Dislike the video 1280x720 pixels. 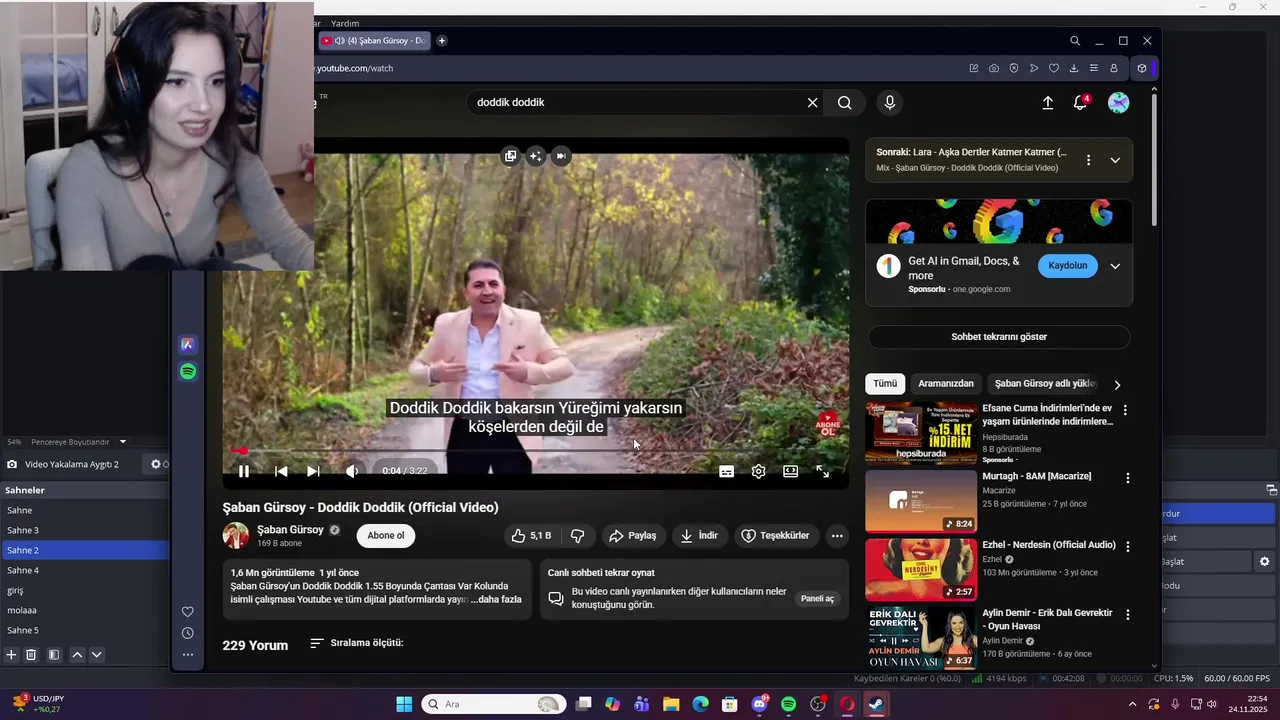point(577,536)
